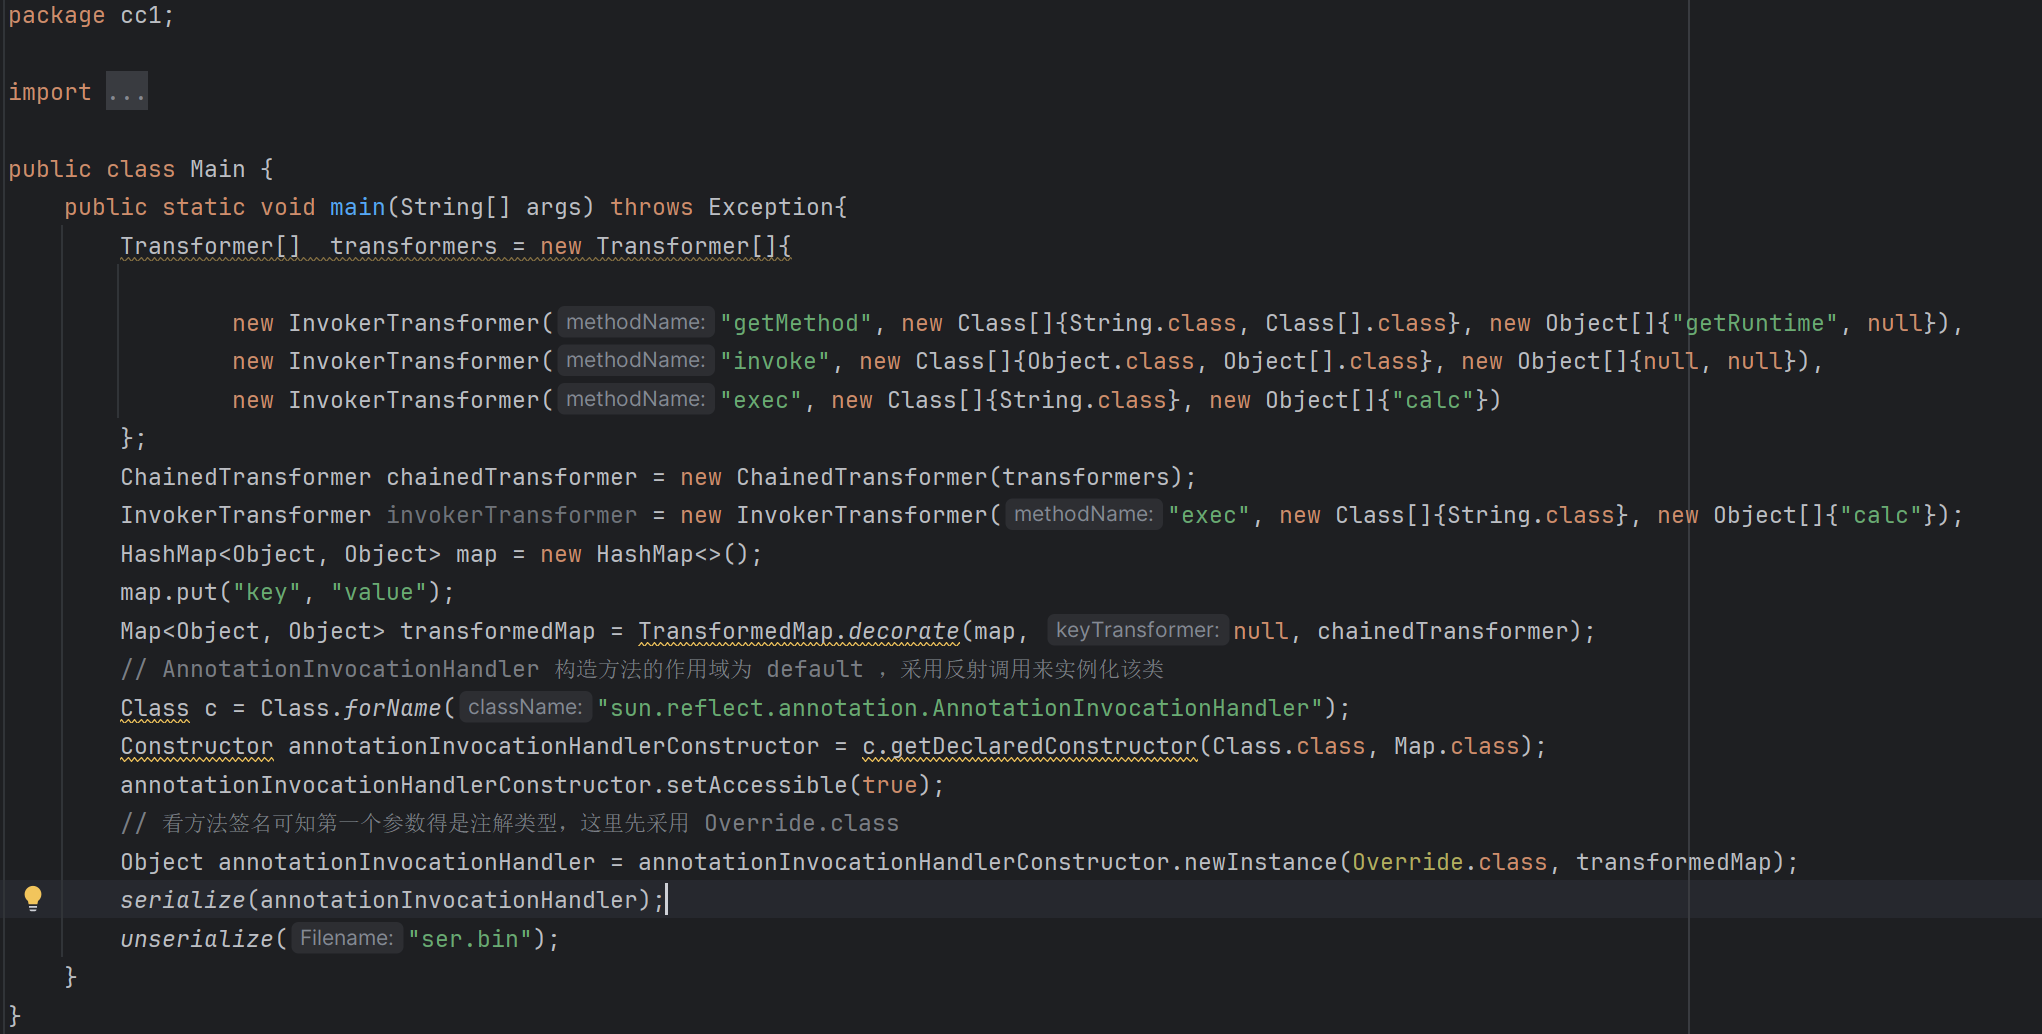The width and height of the screenshot is (2042, 1034).
Task: Click chainedTransformer variable declaration
Action: click(511, 477)
